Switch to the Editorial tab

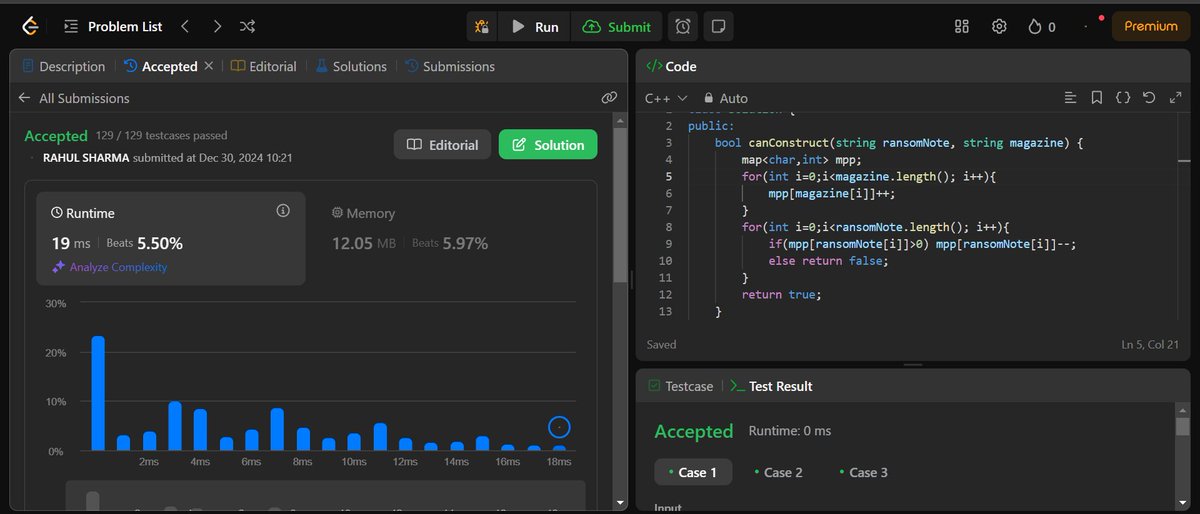(264, 66)
